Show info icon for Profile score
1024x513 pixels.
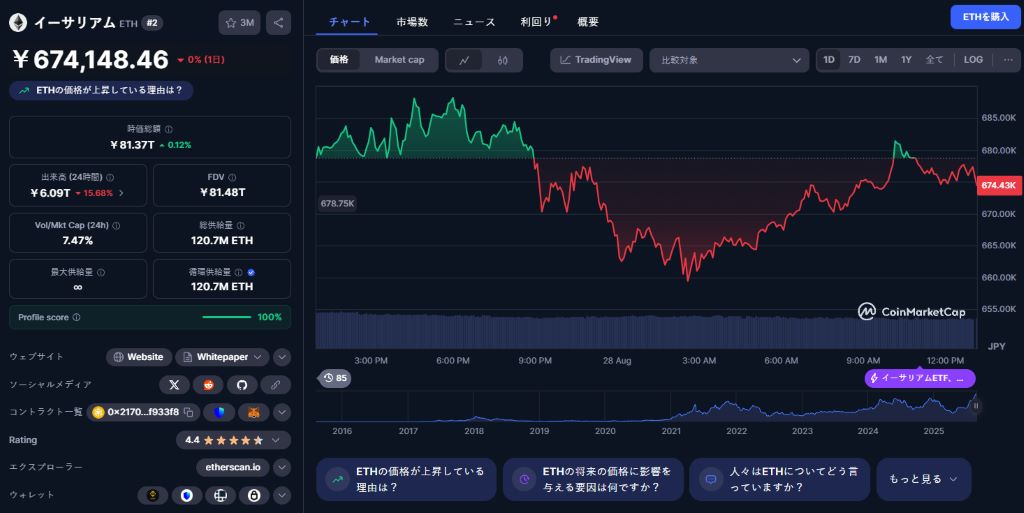76,317
